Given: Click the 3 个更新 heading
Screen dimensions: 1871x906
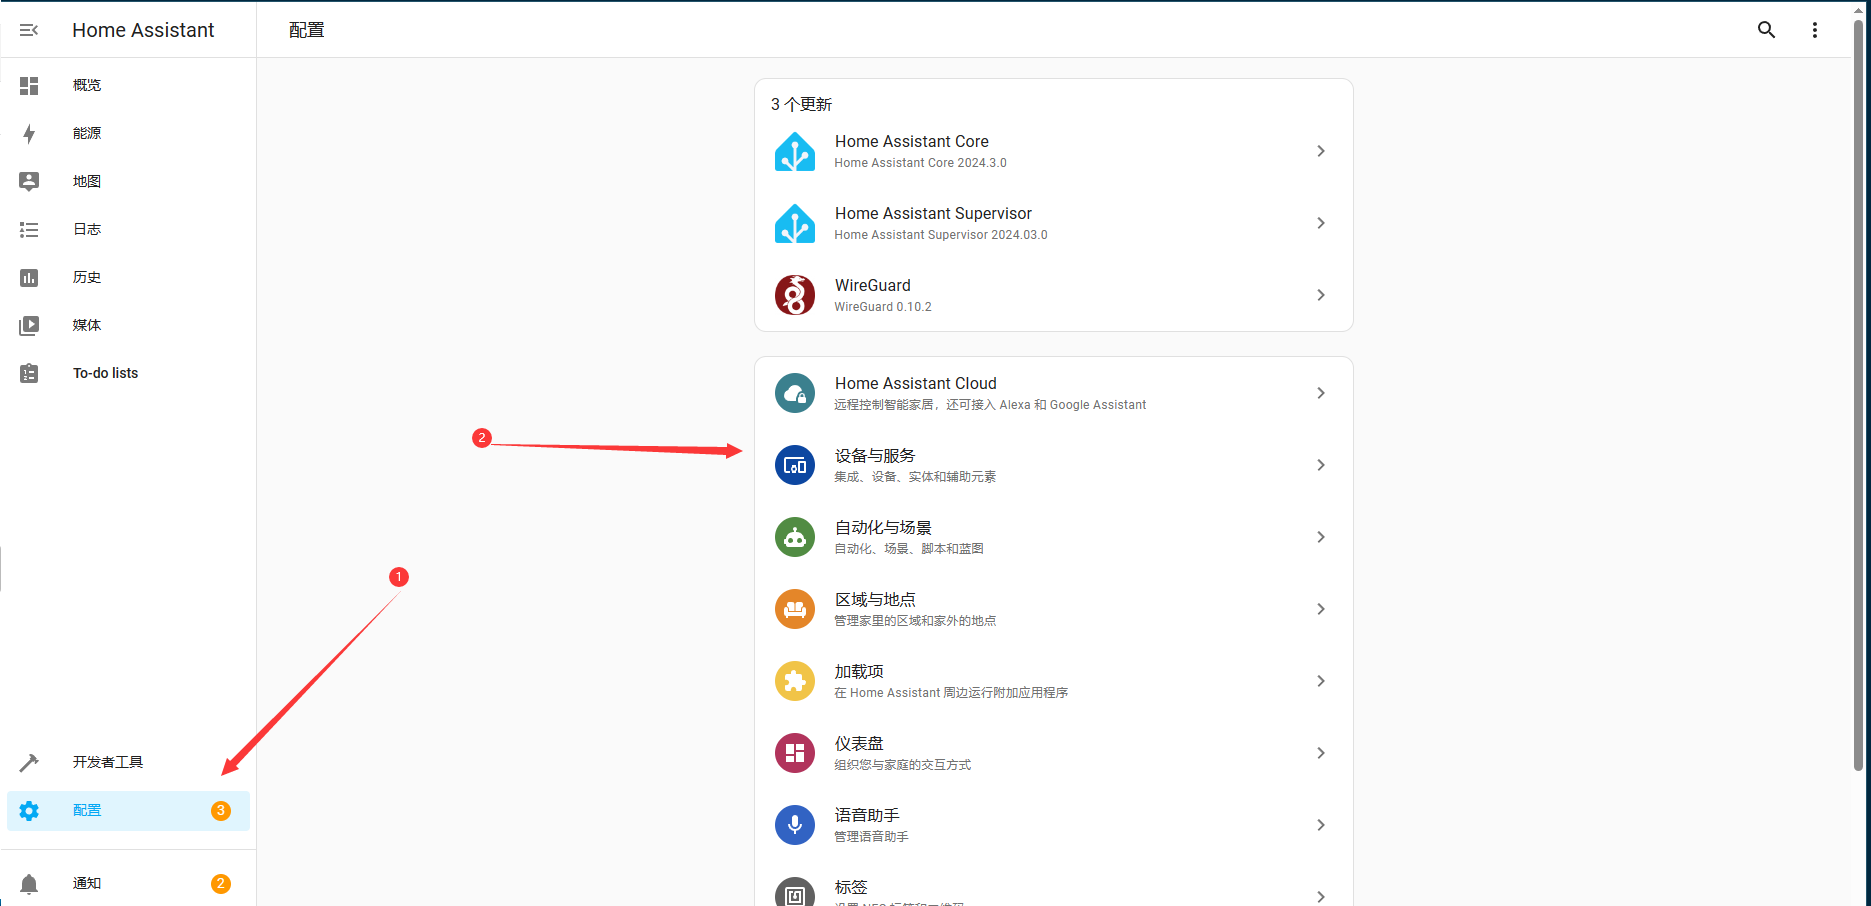Looking at the screenshot, I should click(801, 104).
